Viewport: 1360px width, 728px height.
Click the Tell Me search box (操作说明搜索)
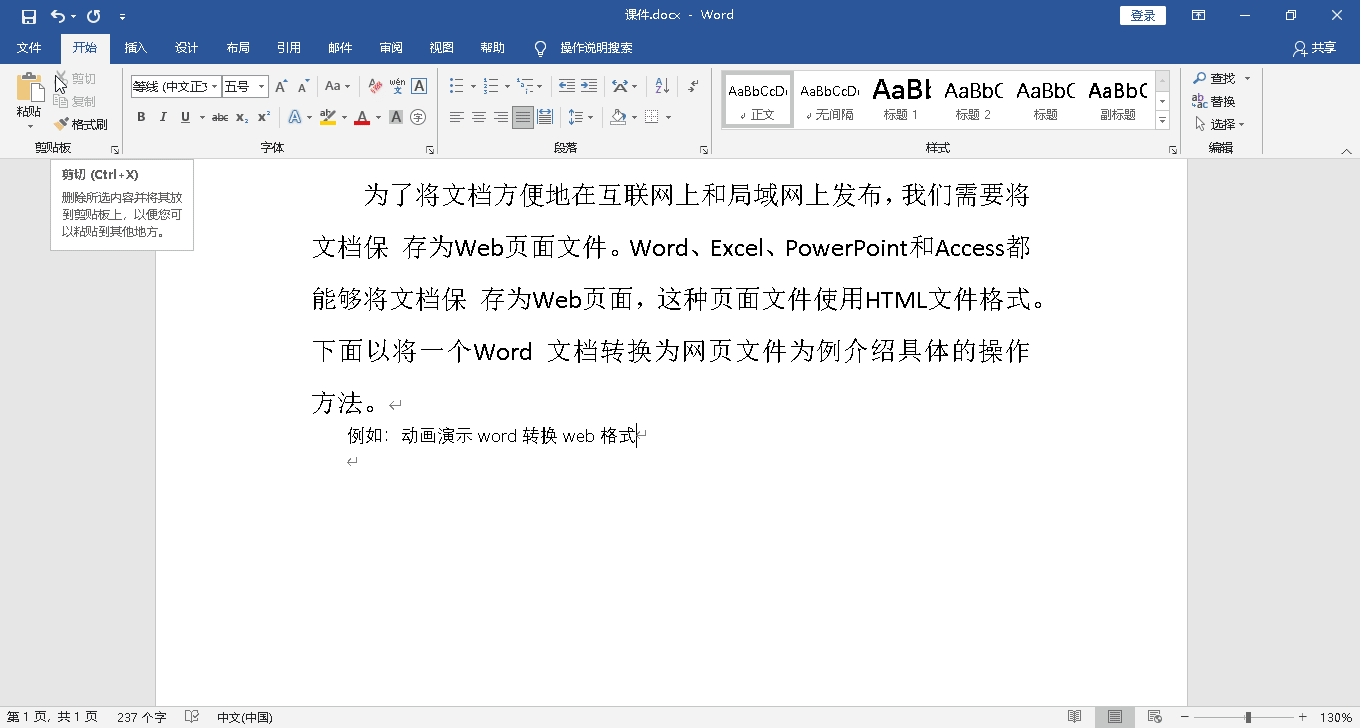[x=596, y=48]
